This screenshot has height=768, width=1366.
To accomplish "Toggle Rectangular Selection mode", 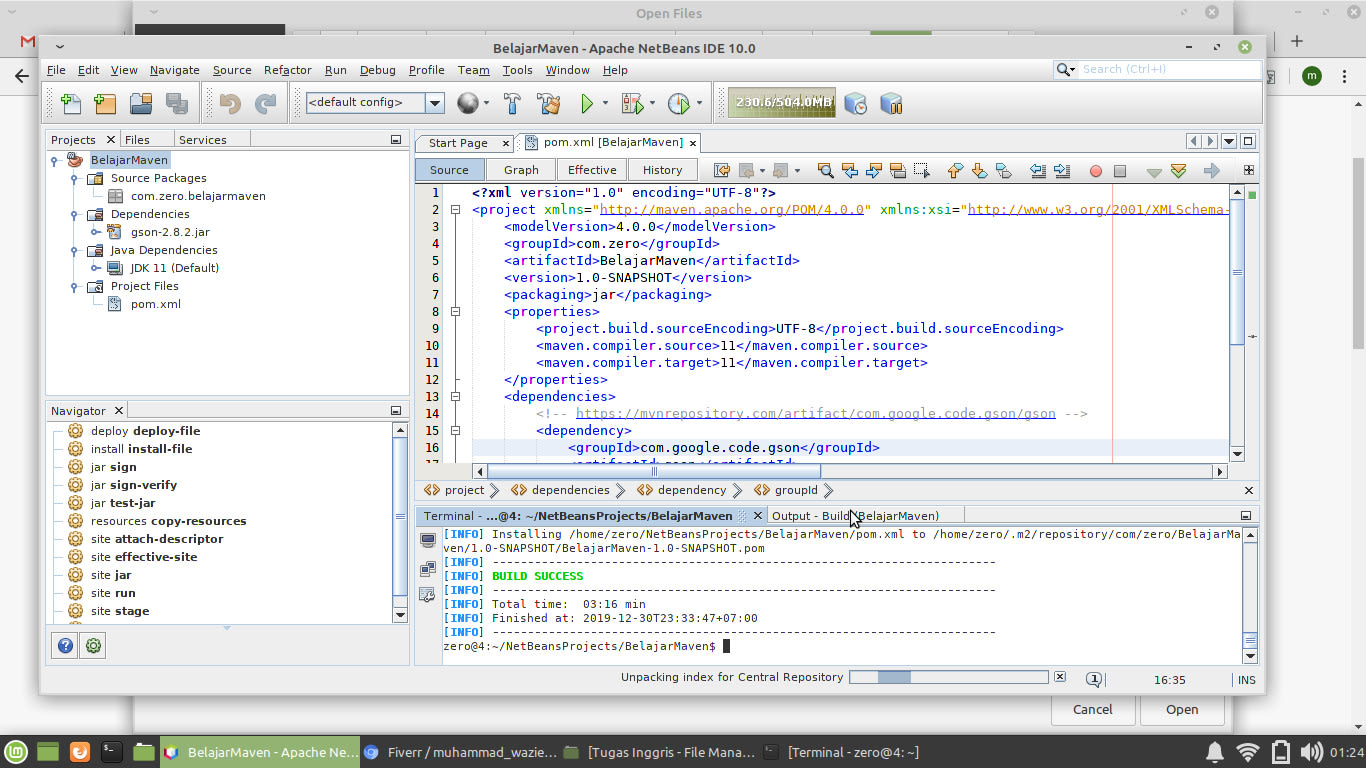I will [x=921, y=171].
